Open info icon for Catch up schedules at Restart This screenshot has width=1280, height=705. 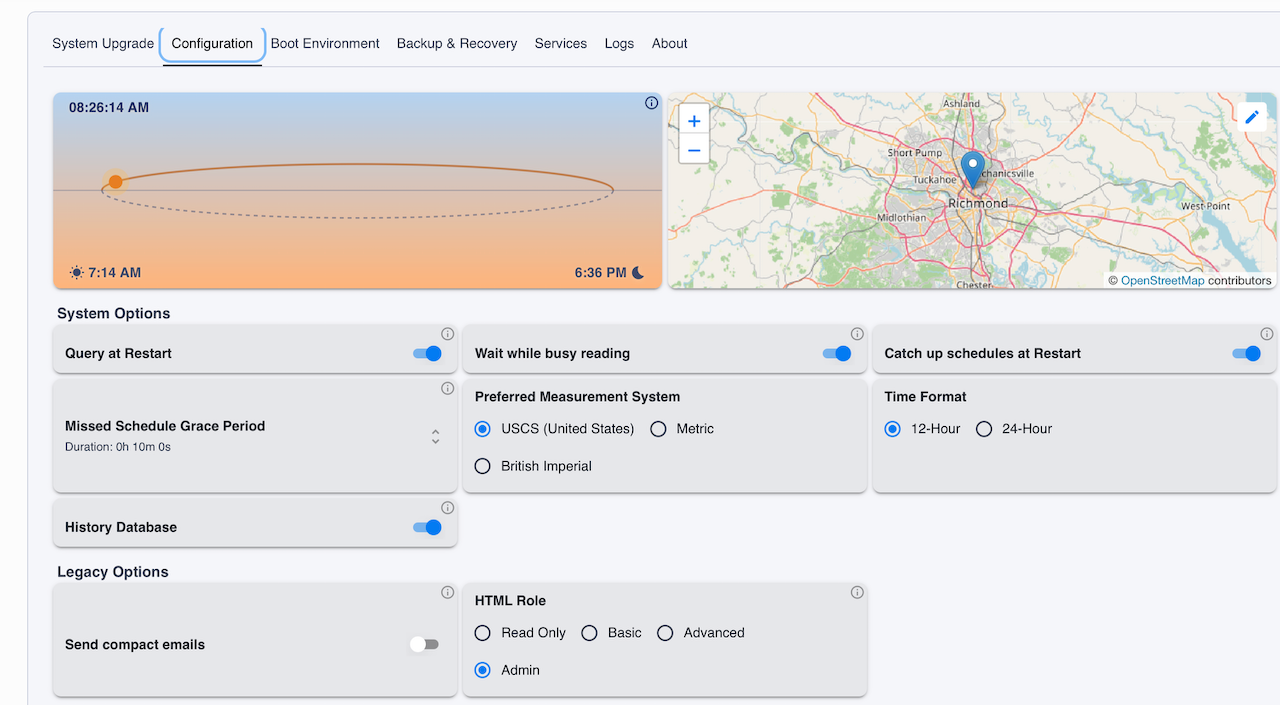point(1267,334)
